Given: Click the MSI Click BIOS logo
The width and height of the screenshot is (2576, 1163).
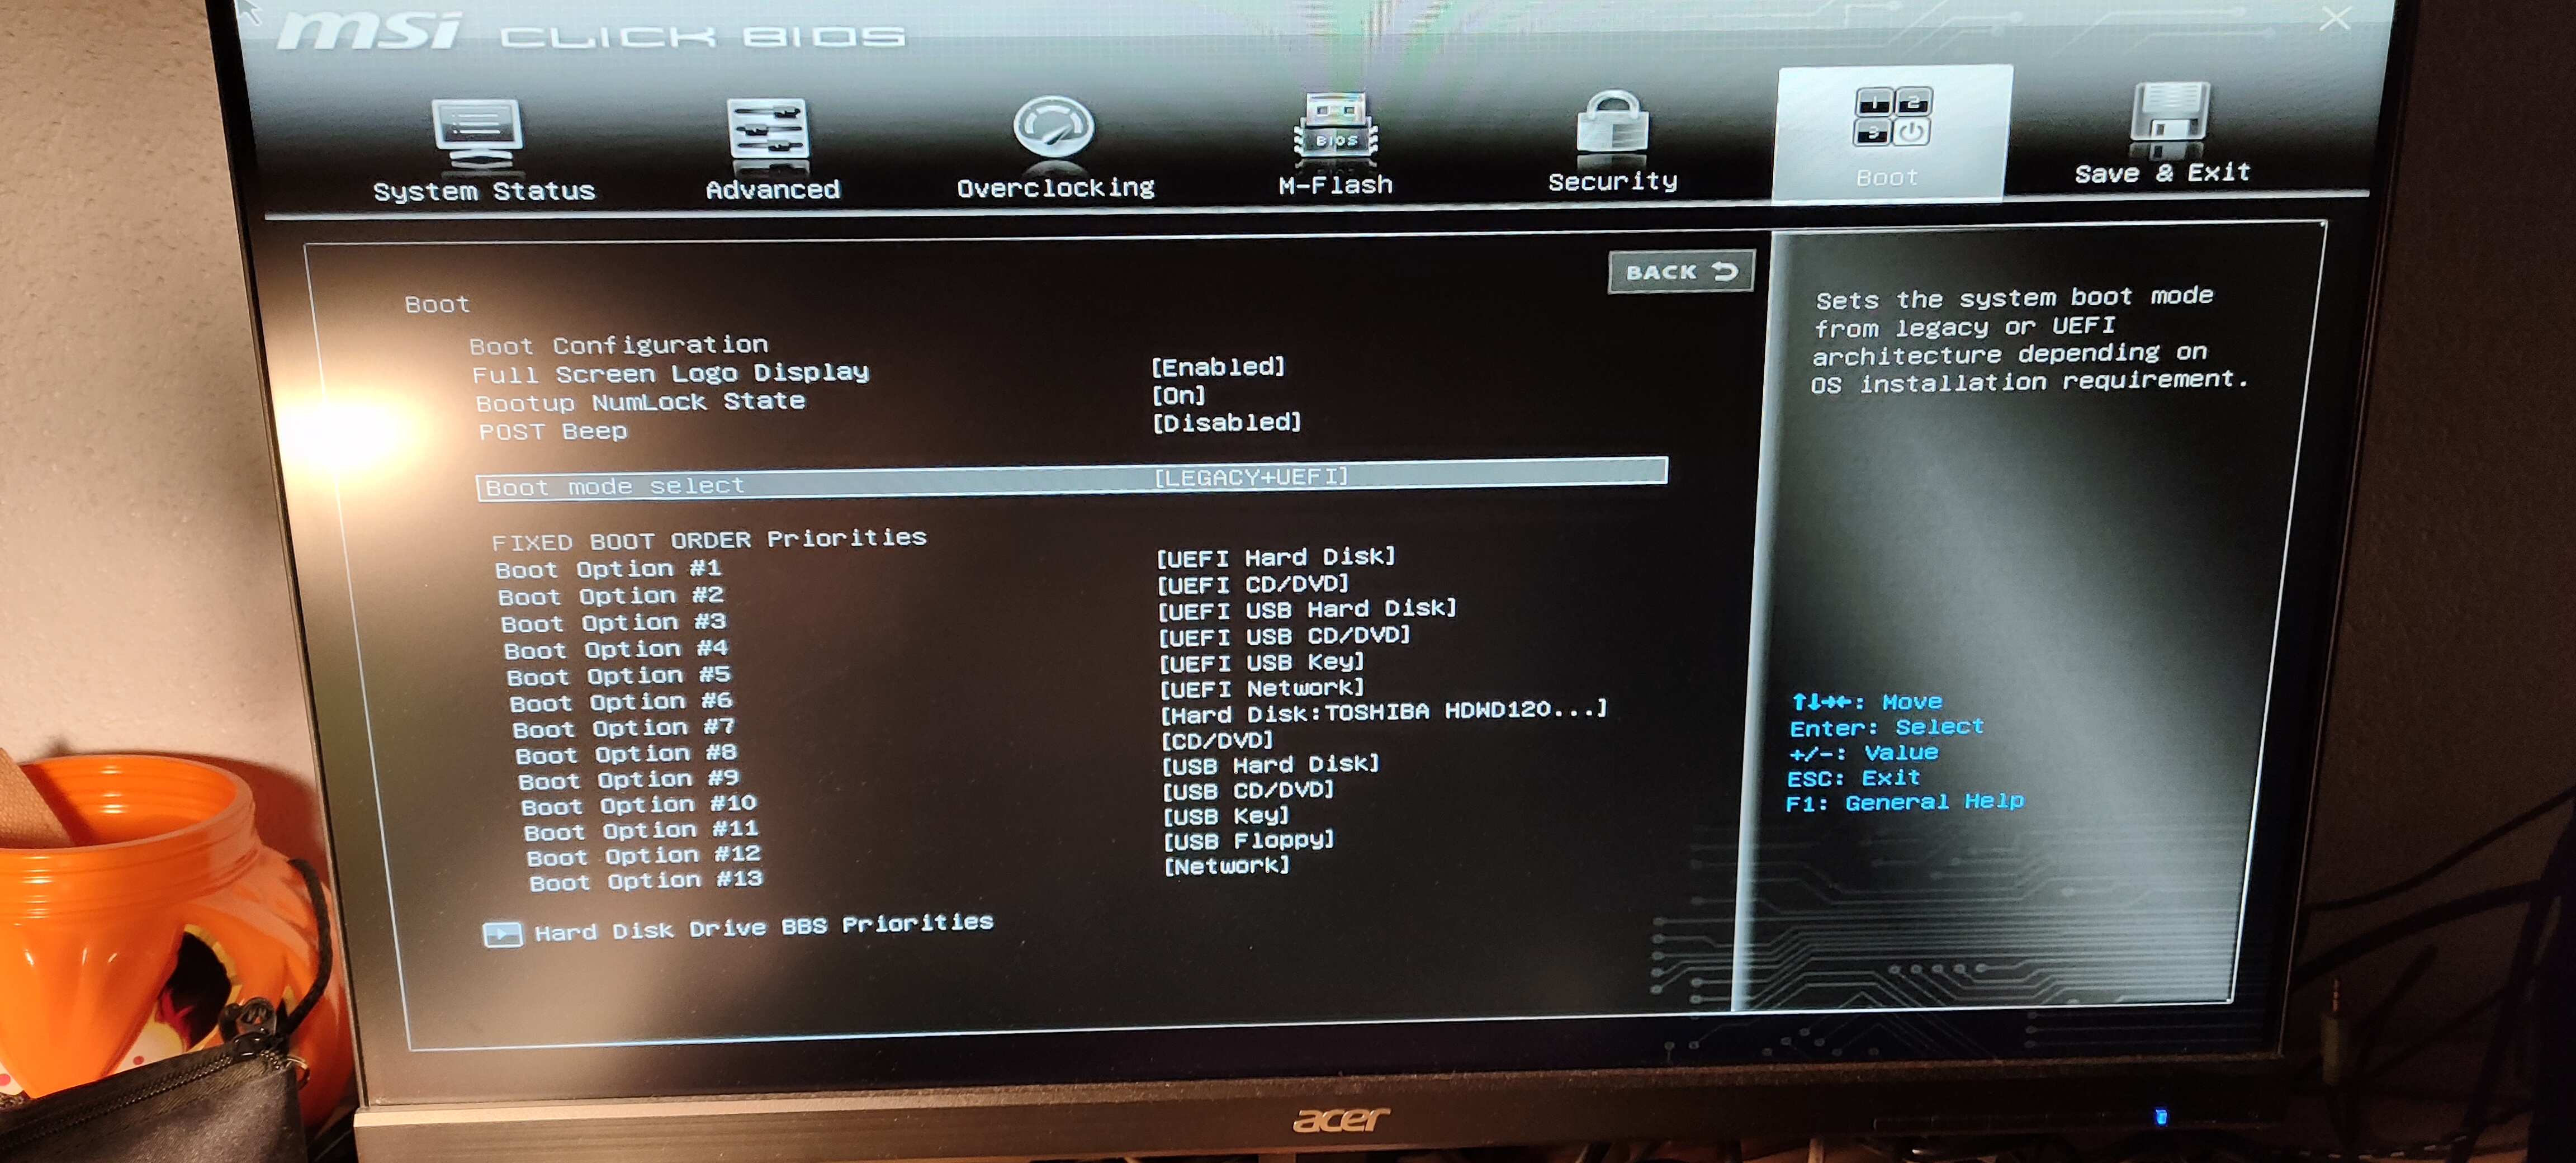Looking at the screenshot, I should [x=590, y=33].
